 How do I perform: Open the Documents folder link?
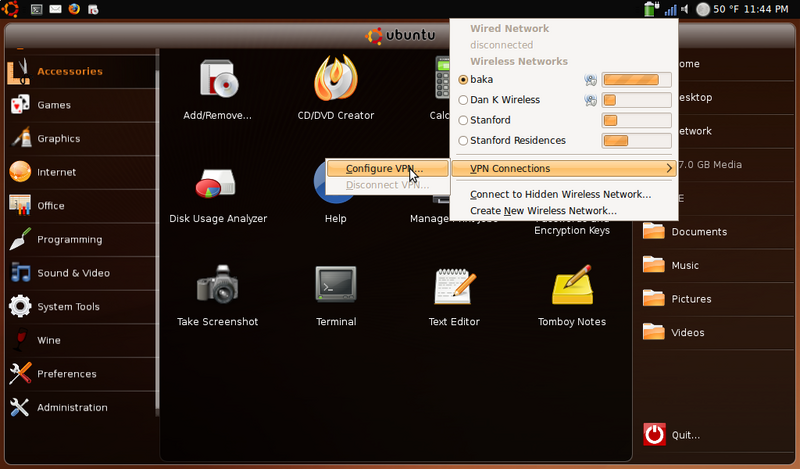699,232
